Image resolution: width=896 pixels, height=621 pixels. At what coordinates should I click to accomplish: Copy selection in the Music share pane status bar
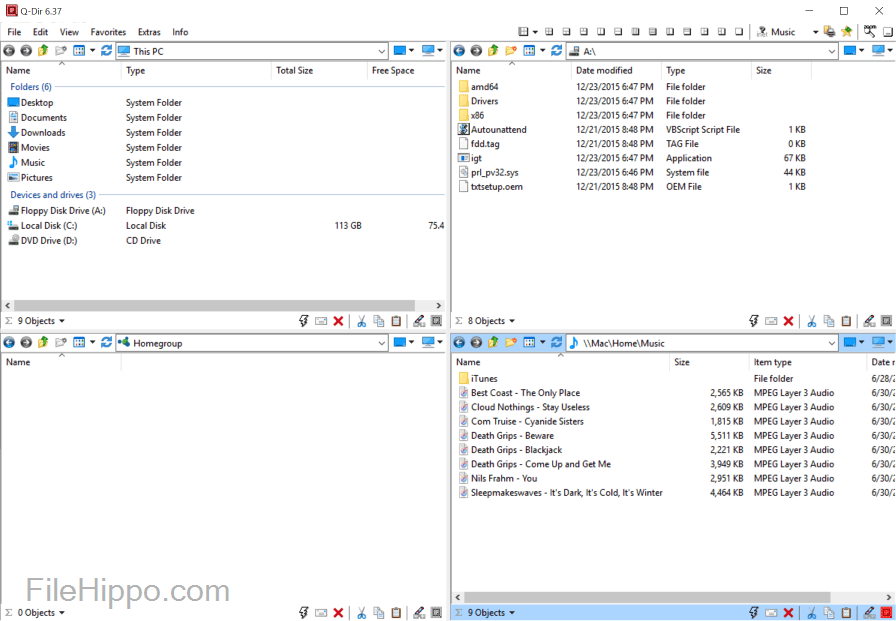tap(829, 613)
